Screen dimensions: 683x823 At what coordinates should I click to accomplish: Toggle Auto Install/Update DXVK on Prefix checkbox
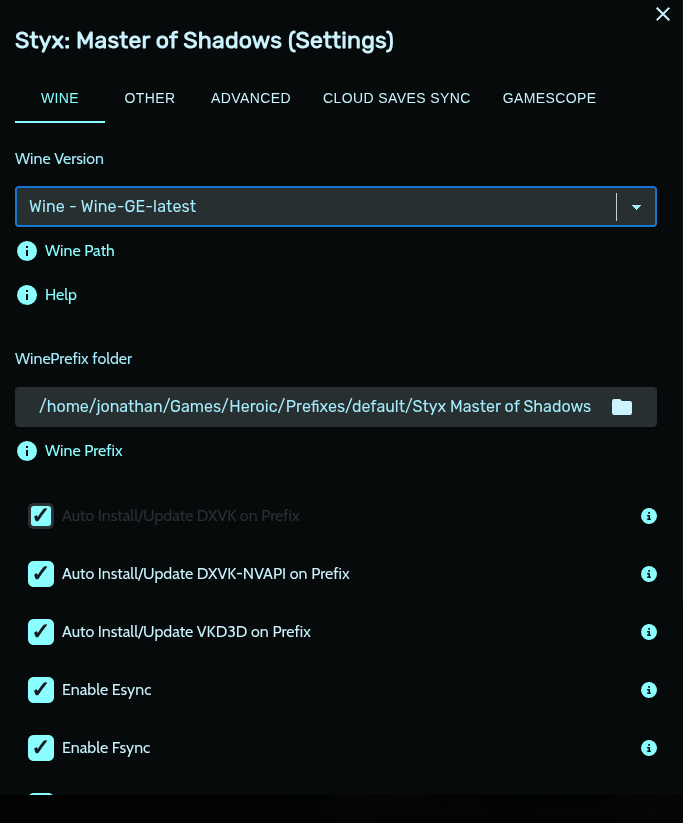click(41, 516)
